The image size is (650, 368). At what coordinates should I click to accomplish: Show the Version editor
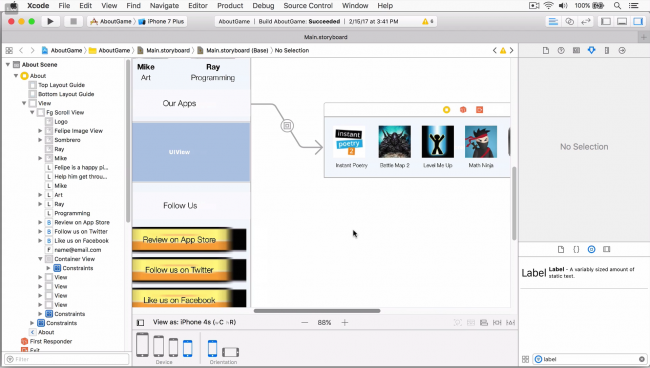585,22
